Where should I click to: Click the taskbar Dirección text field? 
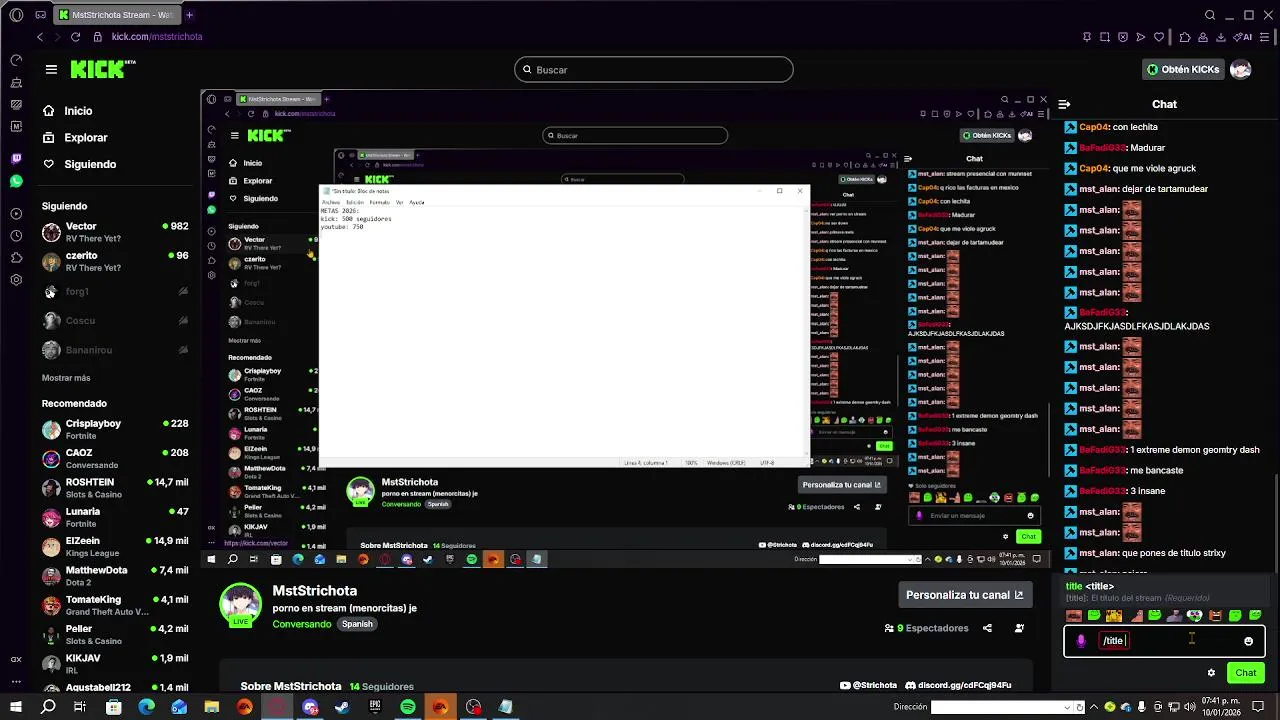coord(1002,707)
